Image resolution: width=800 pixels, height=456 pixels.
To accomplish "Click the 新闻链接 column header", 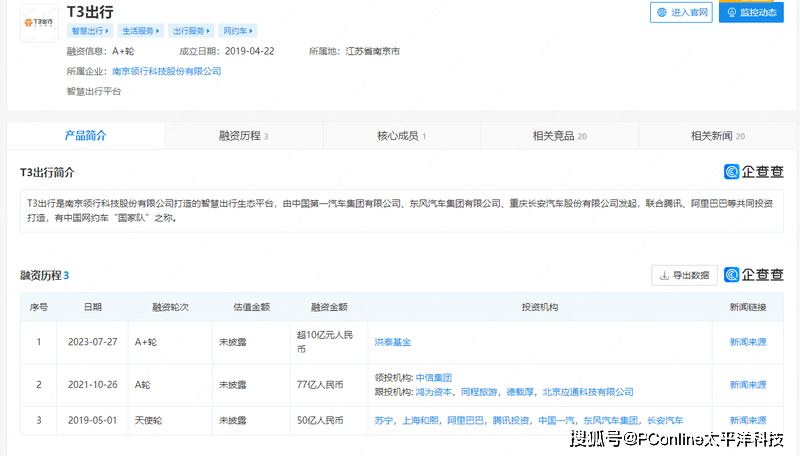I will 748,307.
